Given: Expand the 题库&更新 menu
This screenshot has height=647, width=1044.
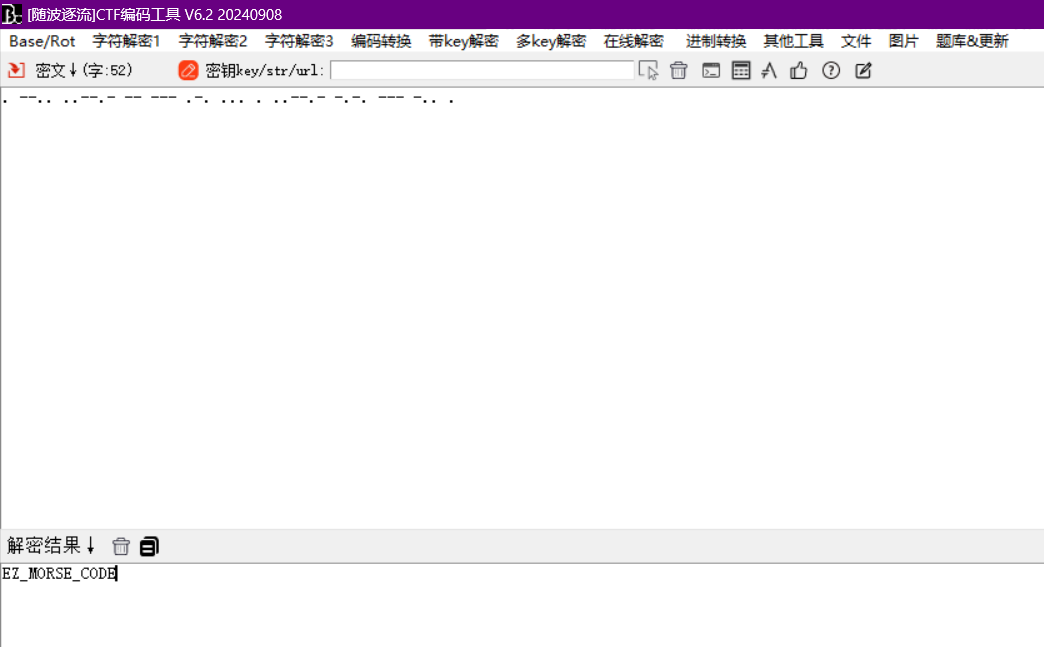Looking at the screenshot, I should [972, 41].
